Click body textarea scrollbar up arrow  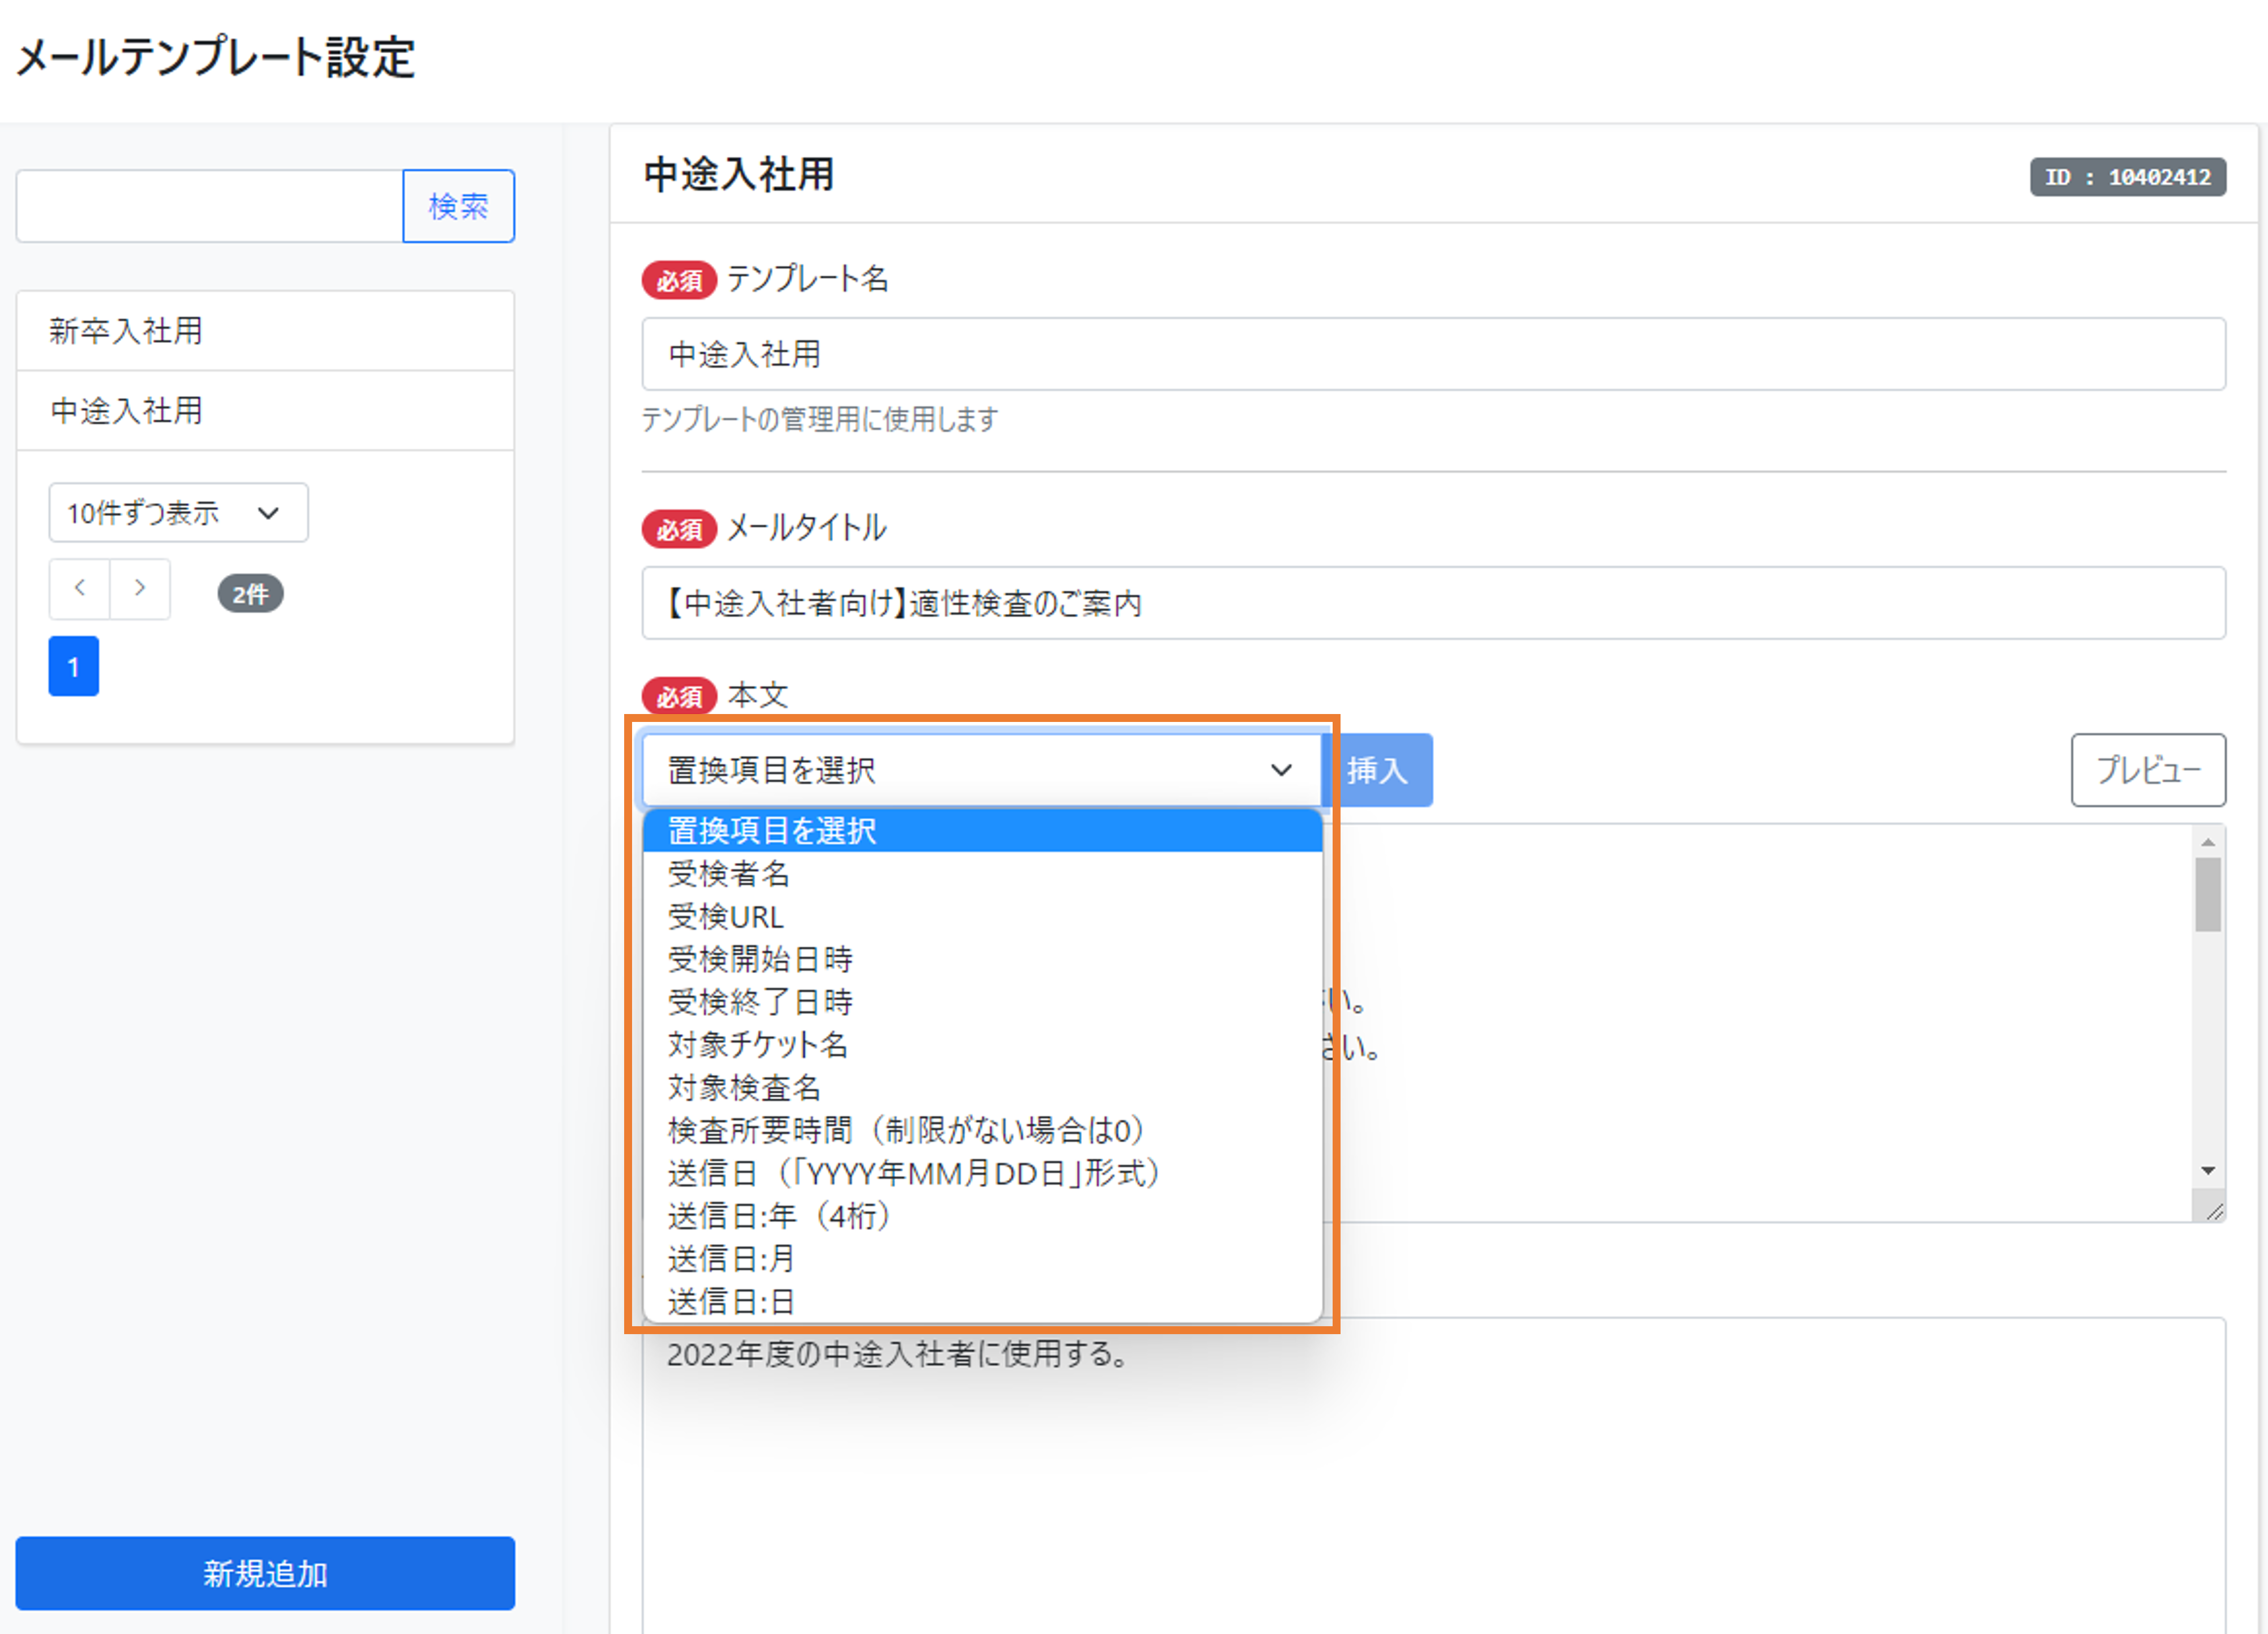[x=2208, y=842]
